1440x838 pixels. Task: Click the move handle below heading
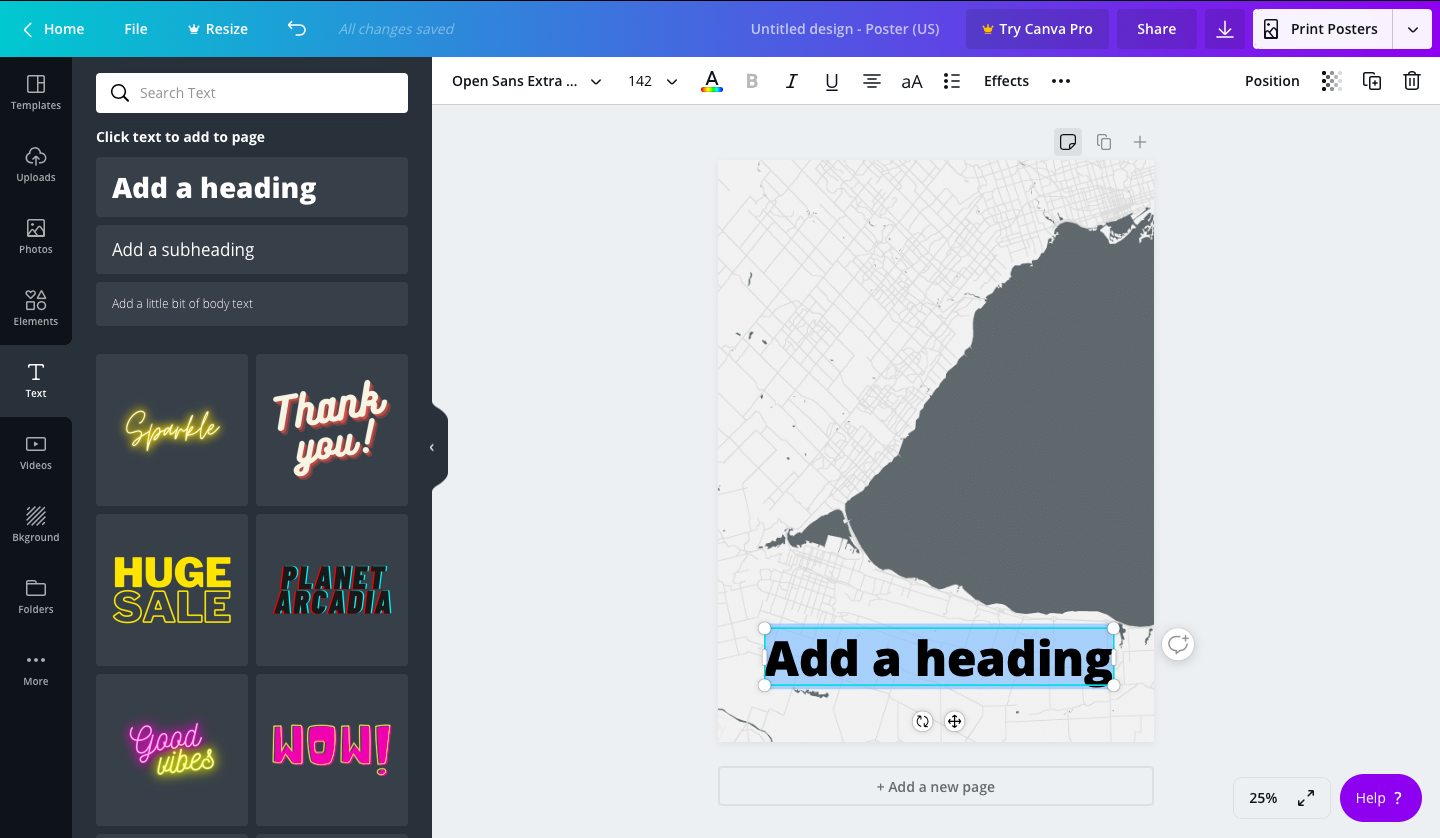pos(955,721)
